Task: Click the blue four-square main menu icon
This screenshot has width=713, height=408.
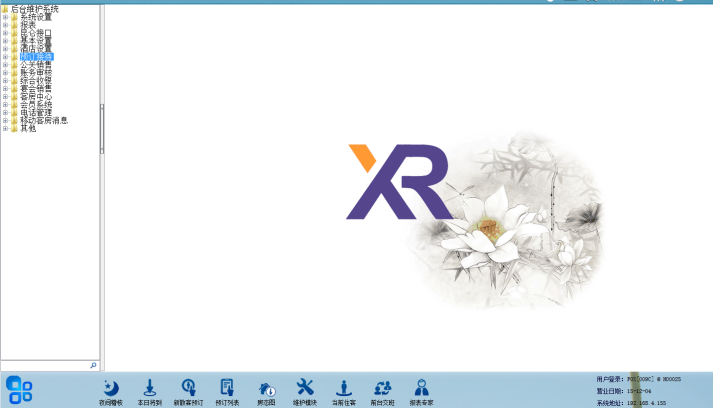Action: click(19, 389)
